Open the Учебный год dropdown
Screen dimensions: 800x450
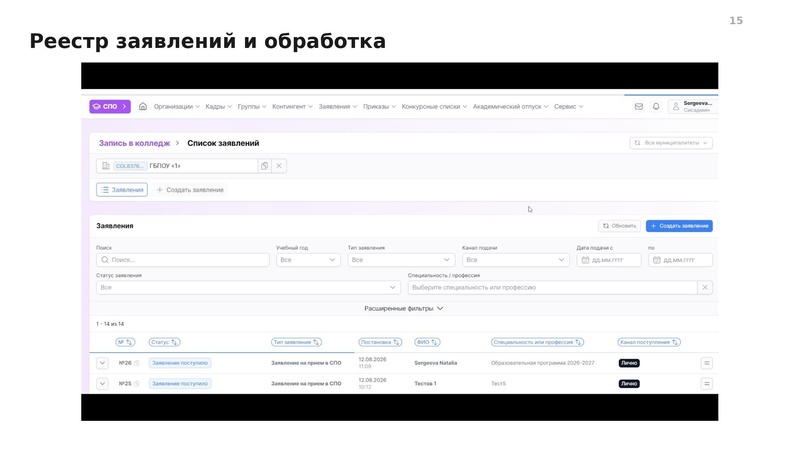tap(308, 260)
